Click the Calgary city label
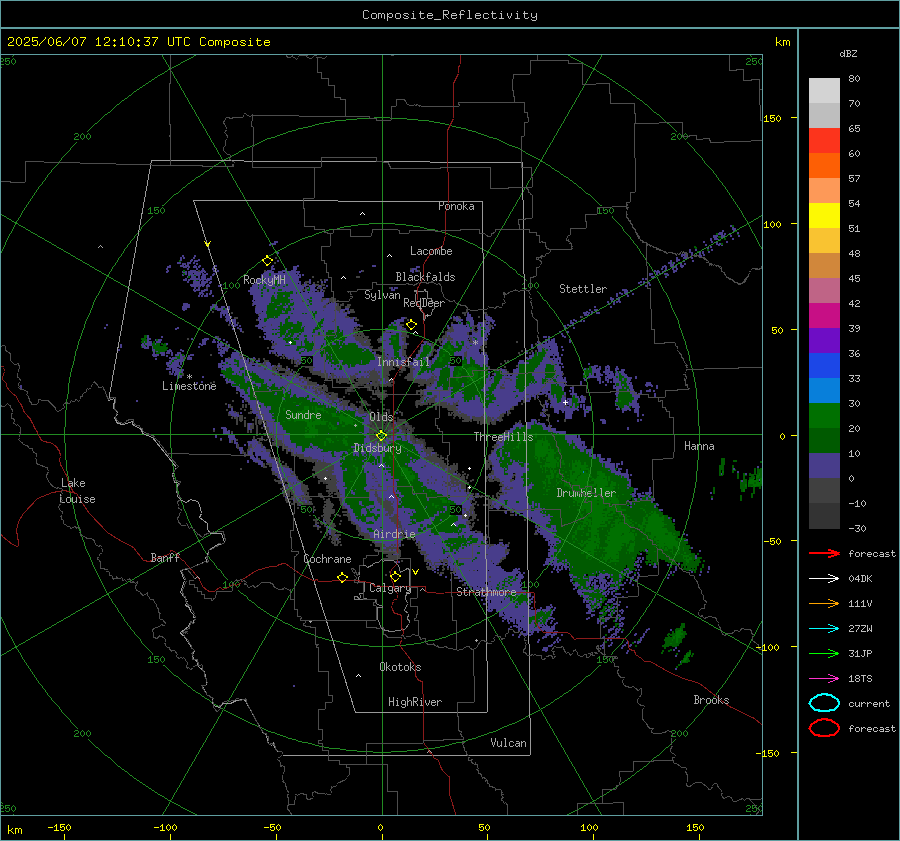This screenshot has width=900, height=841. (390, 588)
